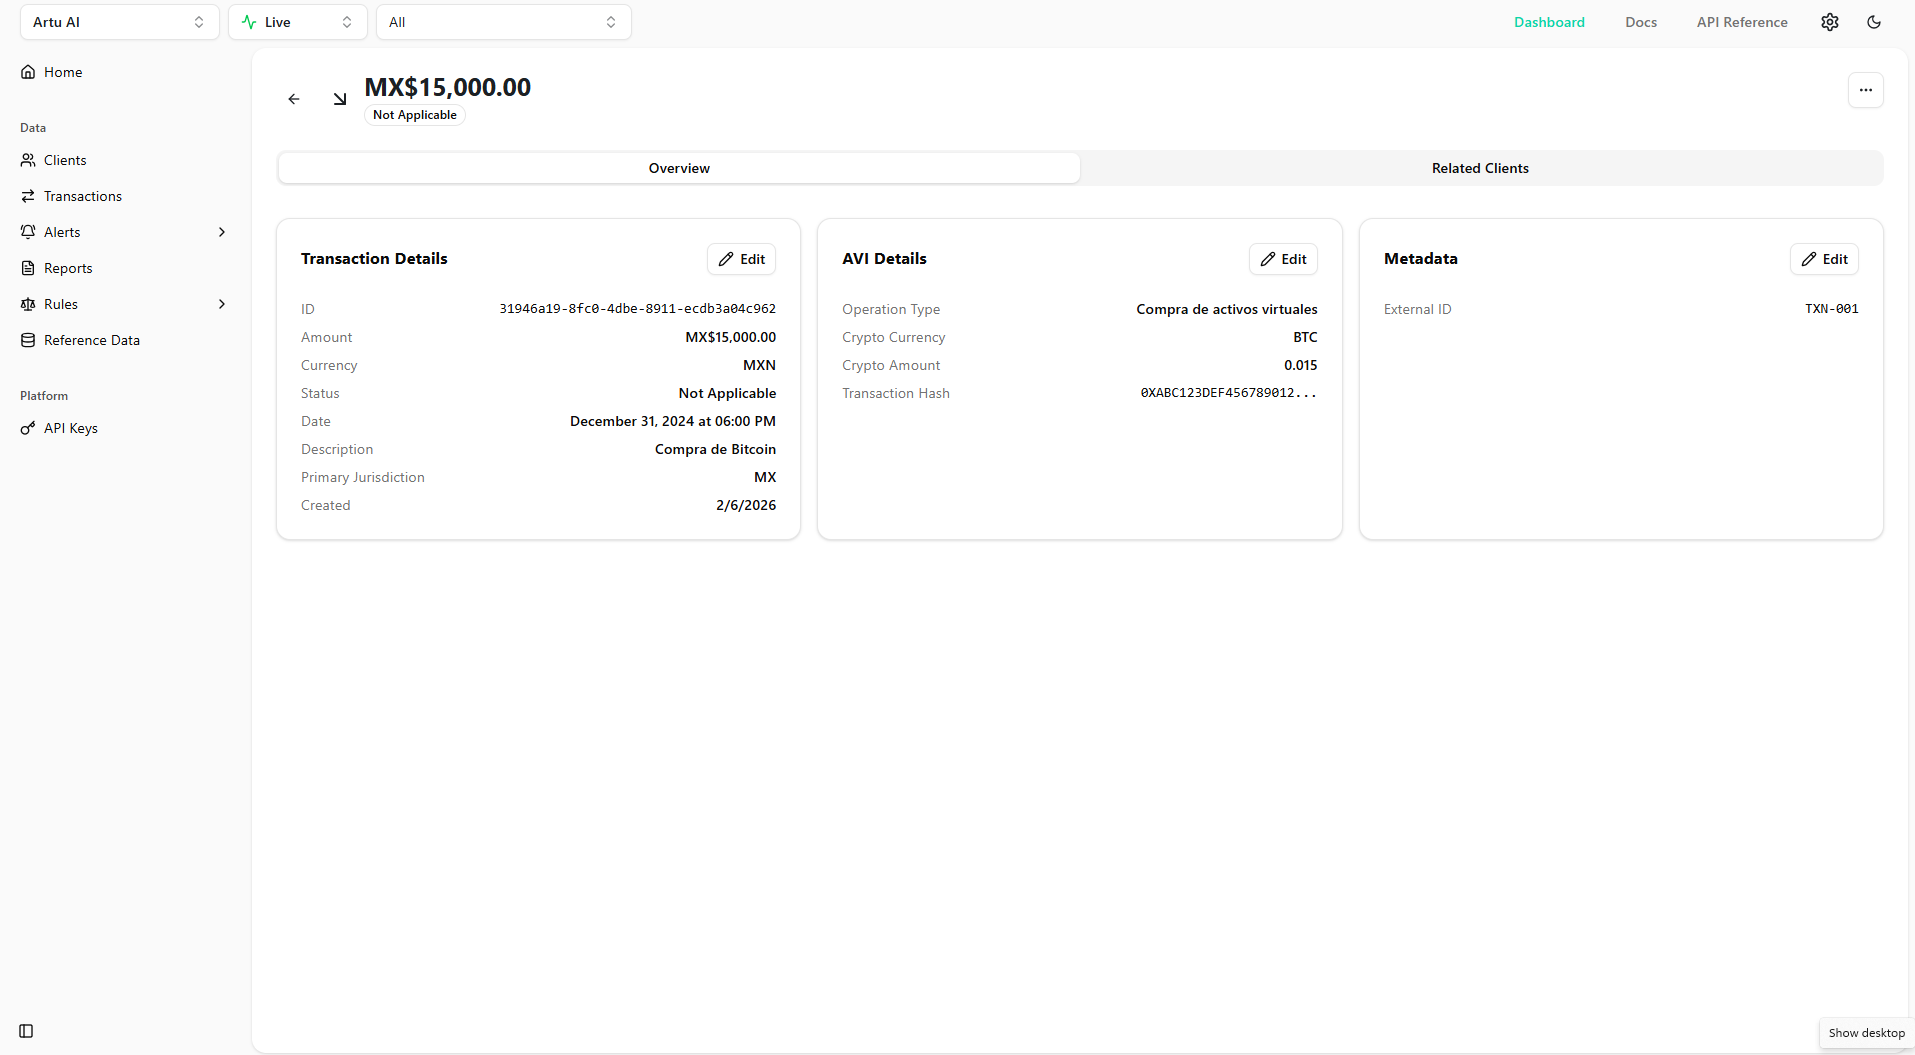Click the outgoing transaction arrow icon
This screenshot has width=1915, height=1055.
pos(340,99)
